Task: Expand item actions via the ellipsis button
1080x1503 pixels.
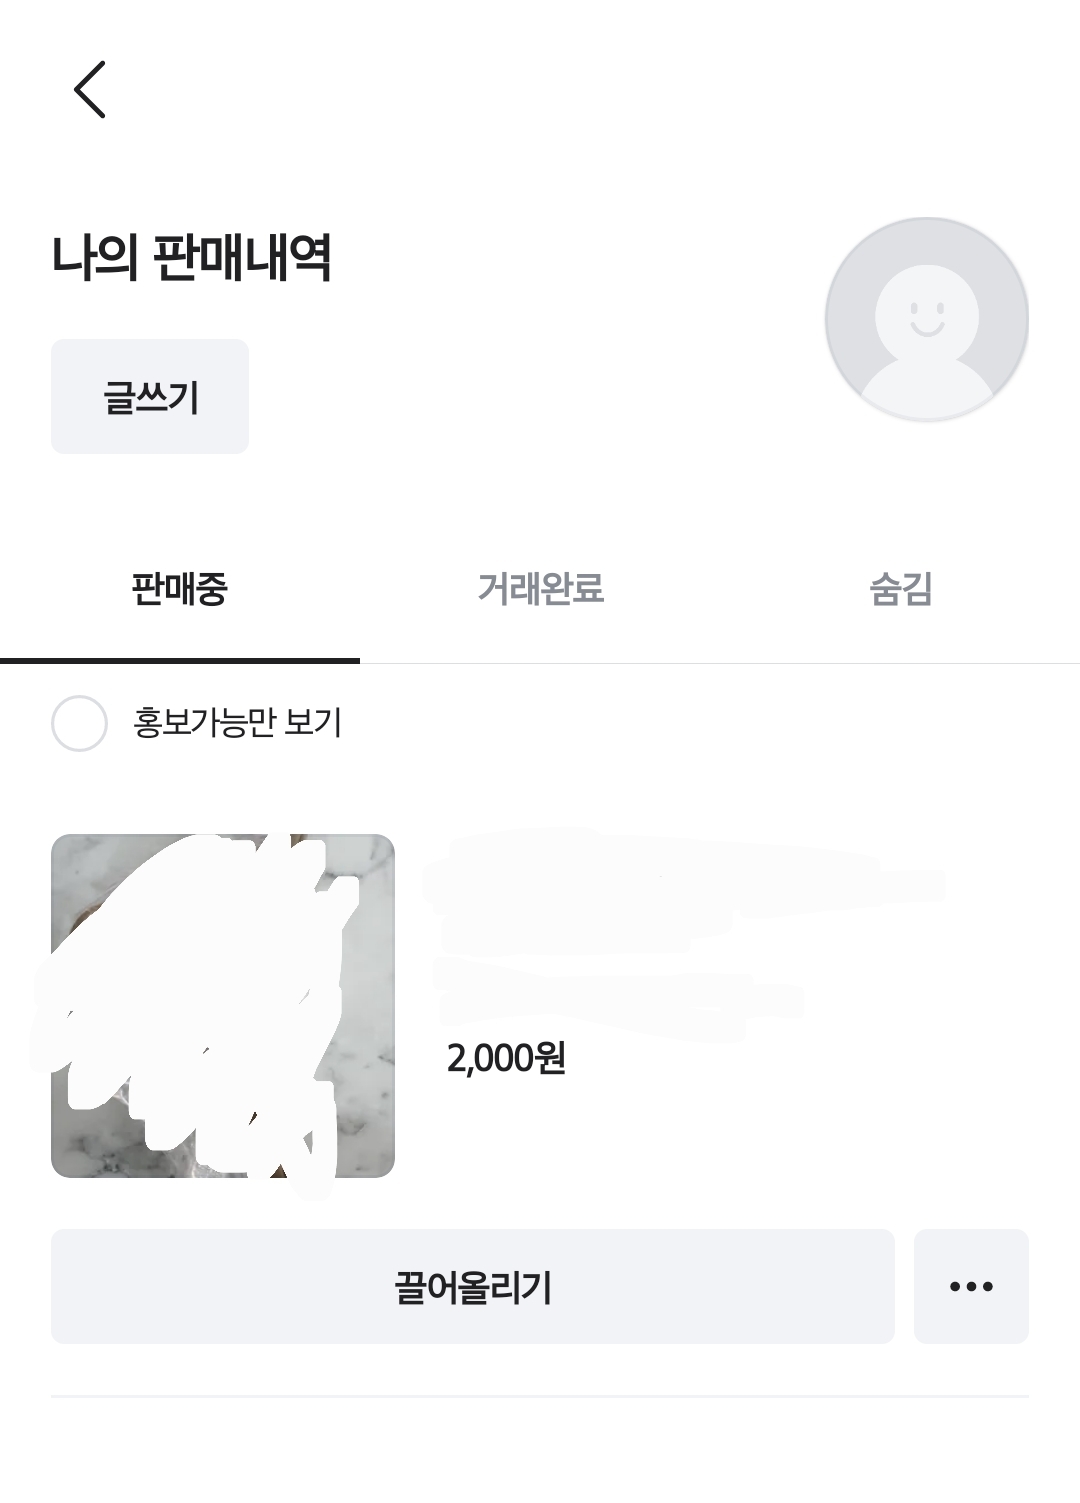Action: [970, 1286]
